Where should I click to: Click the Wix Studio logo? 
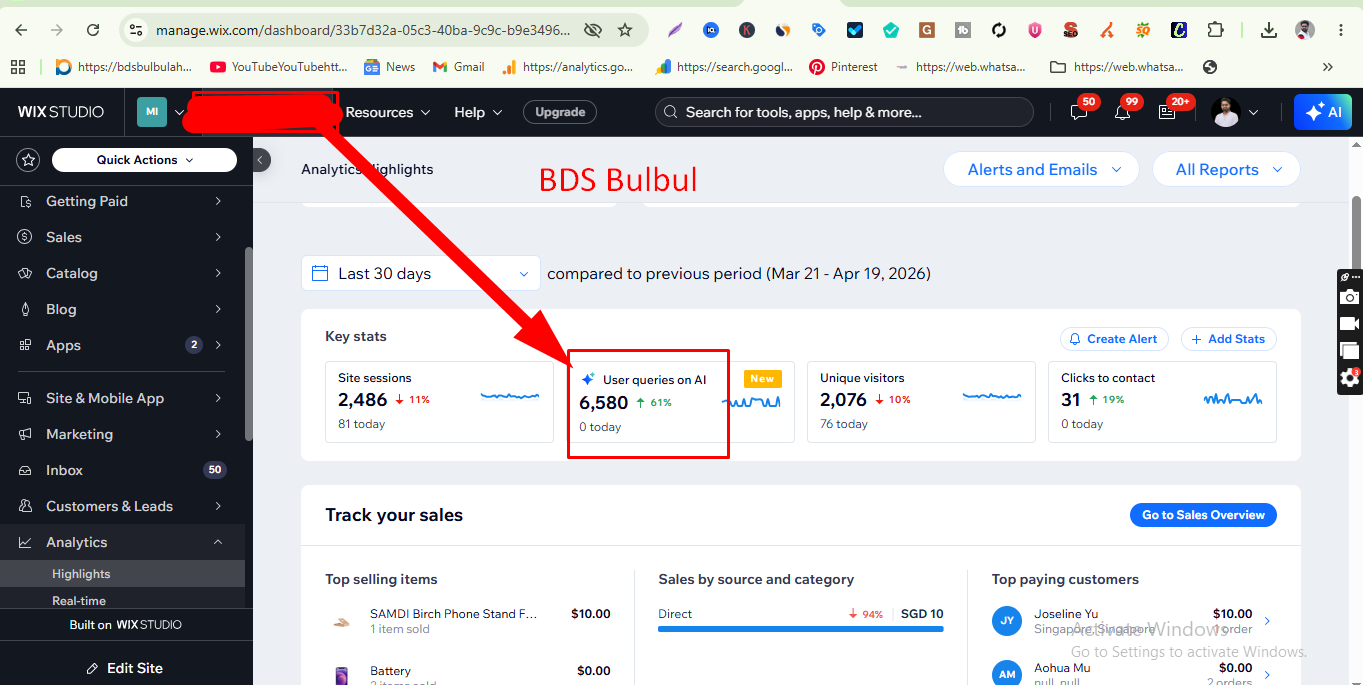61,112
